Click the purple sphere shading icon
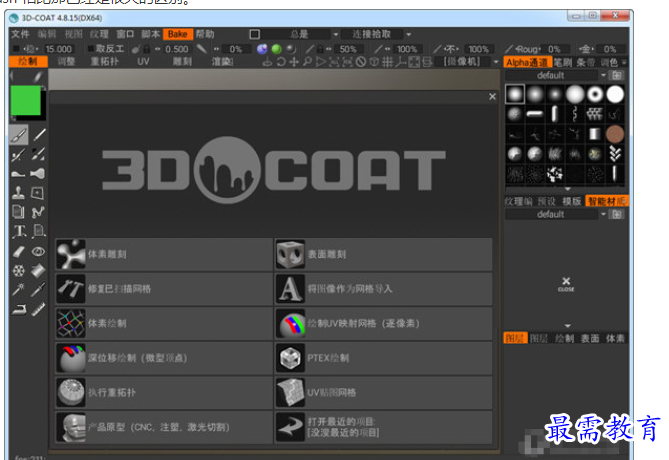Screen dimensions: 669x460 [262, 49]
